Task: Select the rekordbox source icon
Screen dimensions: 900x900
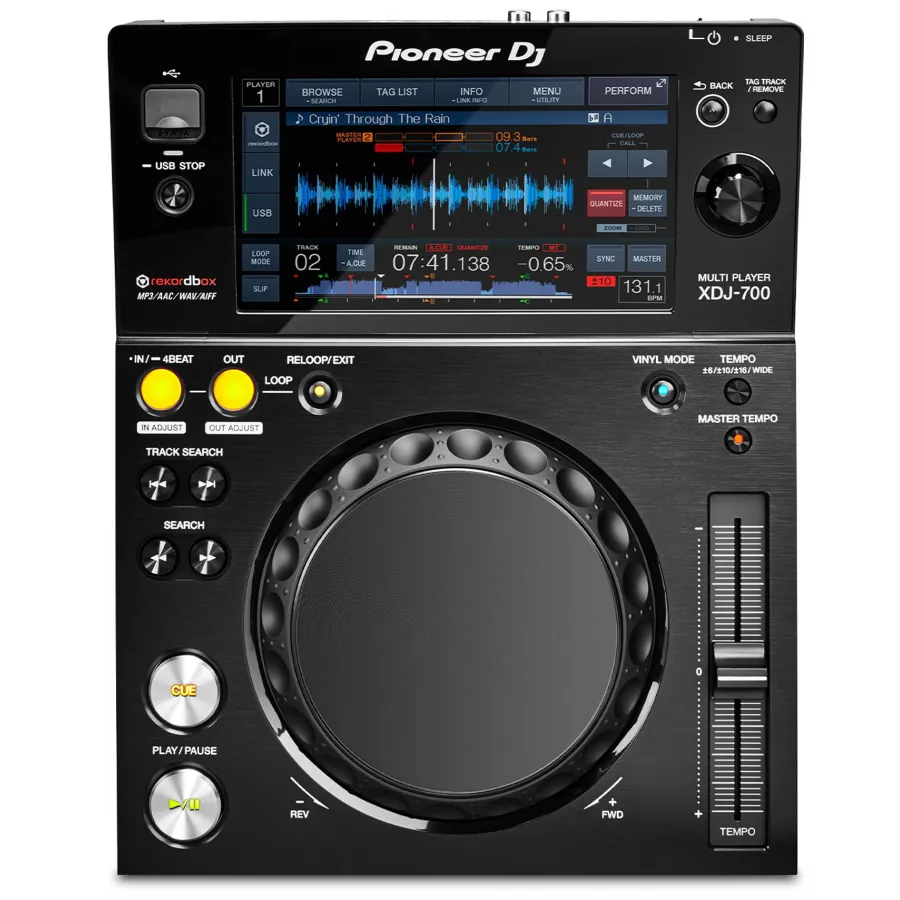Action: pyautogui.click(x=262, y=133)
